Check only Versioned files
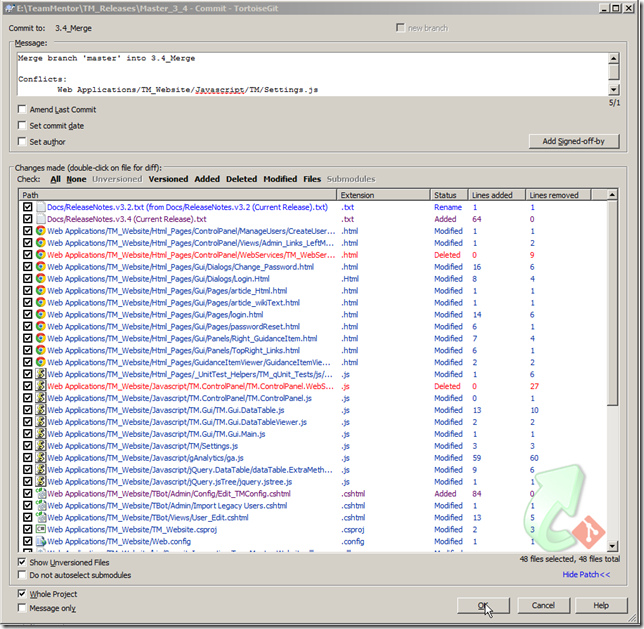 click(168, 179)
